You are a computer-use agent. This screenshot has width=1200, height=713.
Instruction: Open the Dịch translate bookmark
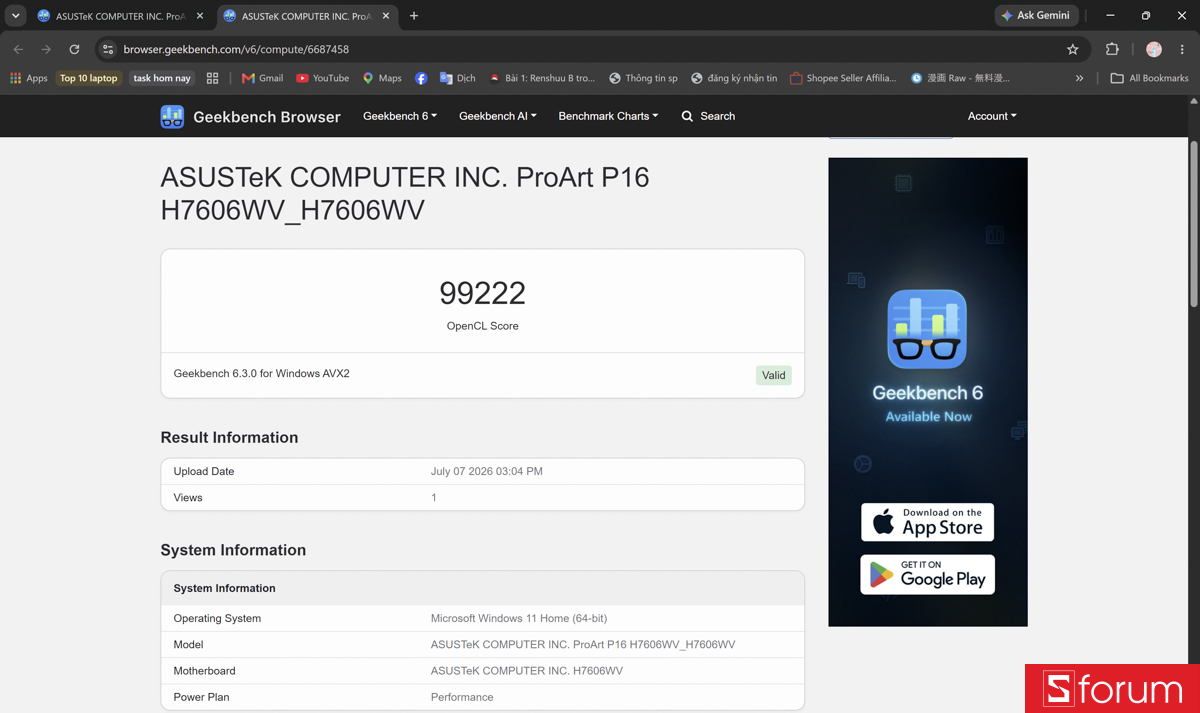[458, 78]
